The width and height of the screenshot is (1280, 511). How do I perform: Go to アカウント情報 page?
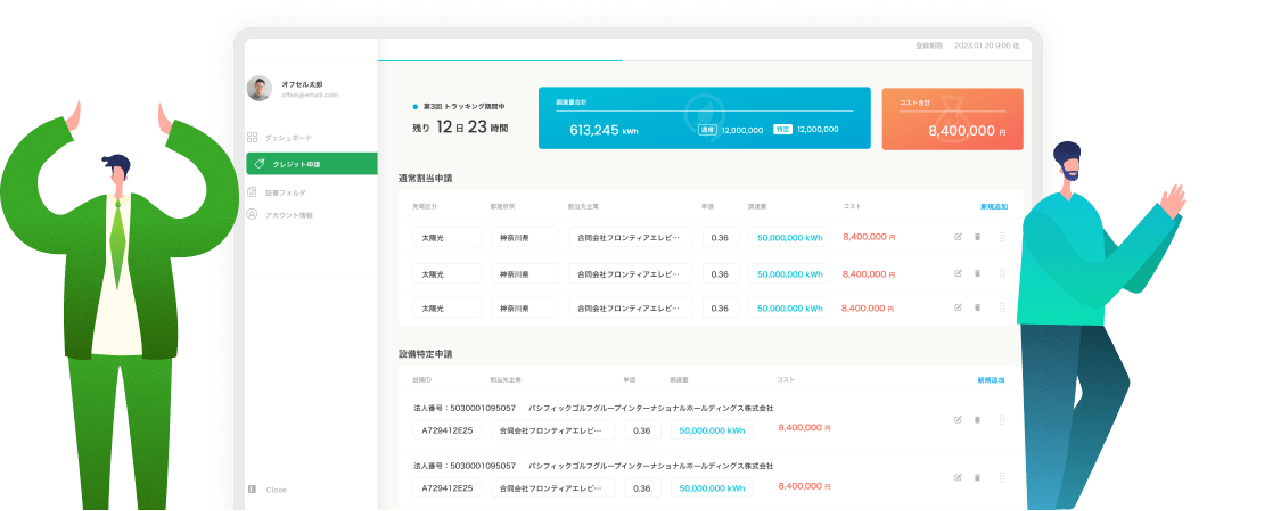click(x=288, y=215)
